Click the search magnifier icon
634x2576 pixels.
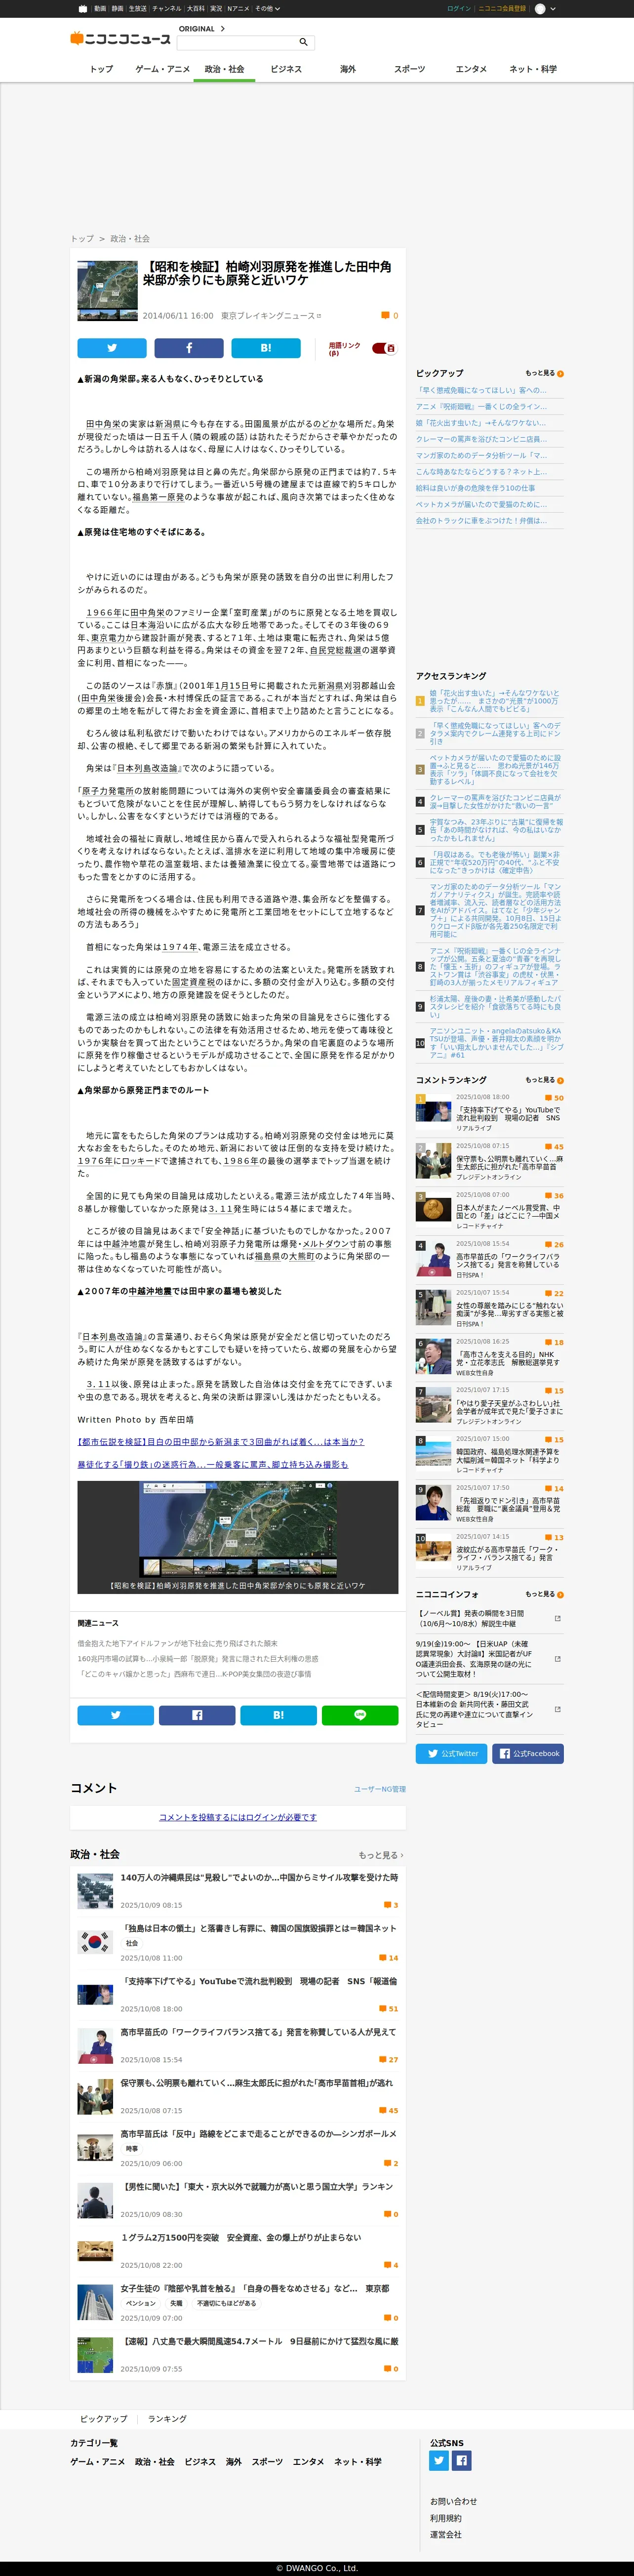[x=303, y=42]
